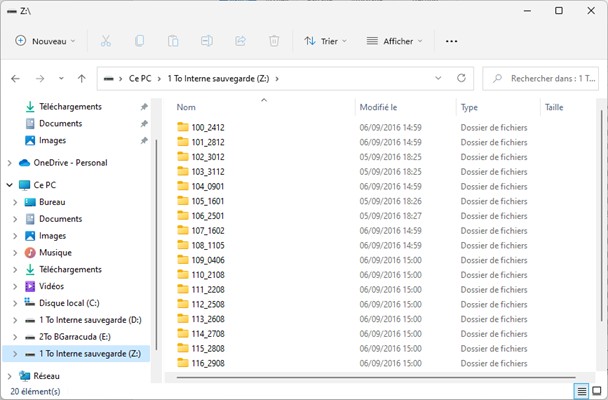Click the Refresh button near address bar
608x400 pixels.
click(x=461, y=78)
